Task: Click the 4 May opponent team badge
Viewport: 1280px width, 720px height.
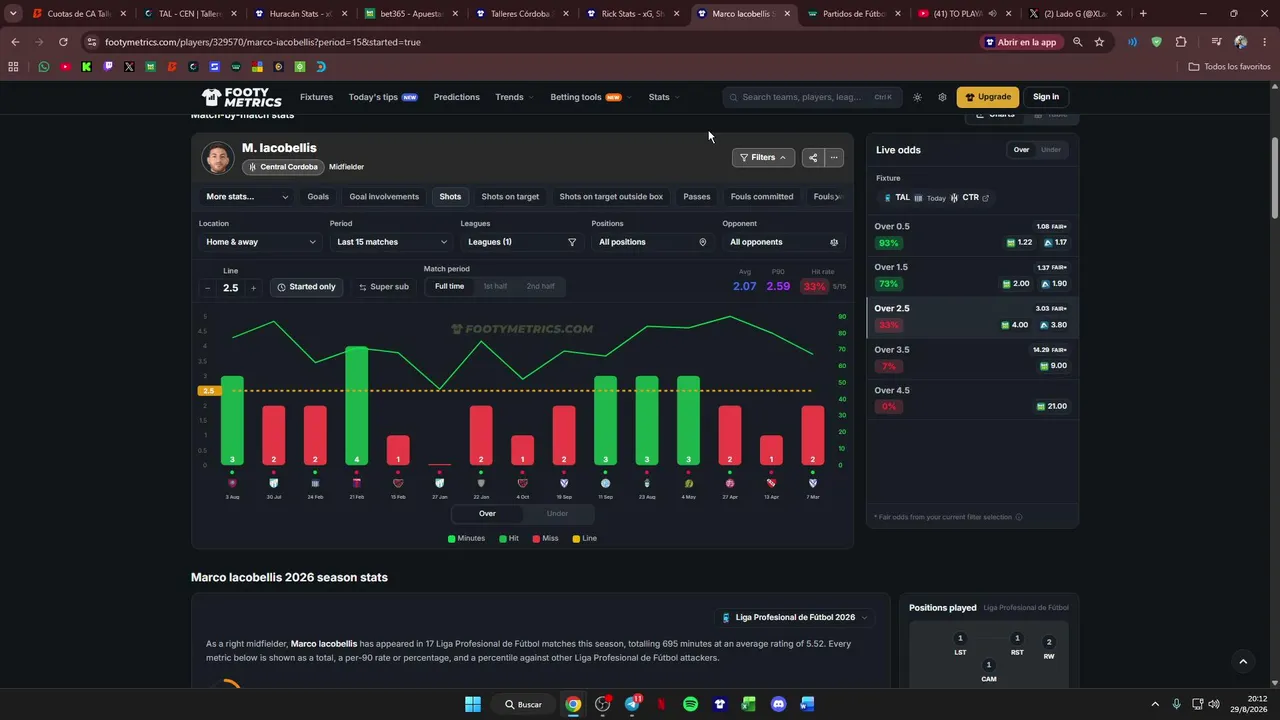Action: (x=689, y=483)
